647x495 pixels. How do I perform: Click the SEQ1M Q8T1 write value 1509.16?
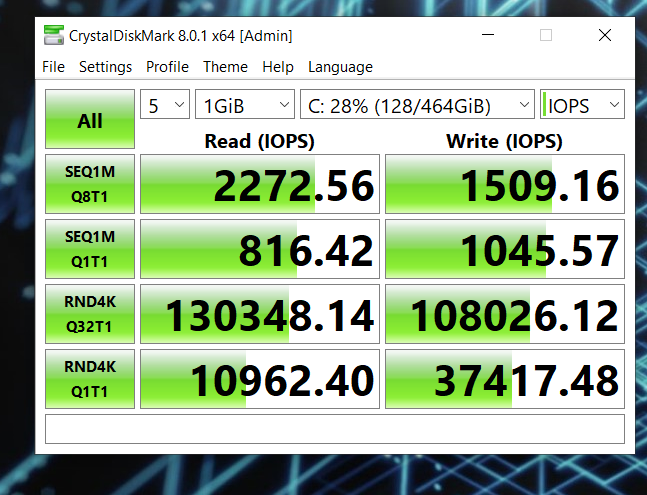(505, 184)
